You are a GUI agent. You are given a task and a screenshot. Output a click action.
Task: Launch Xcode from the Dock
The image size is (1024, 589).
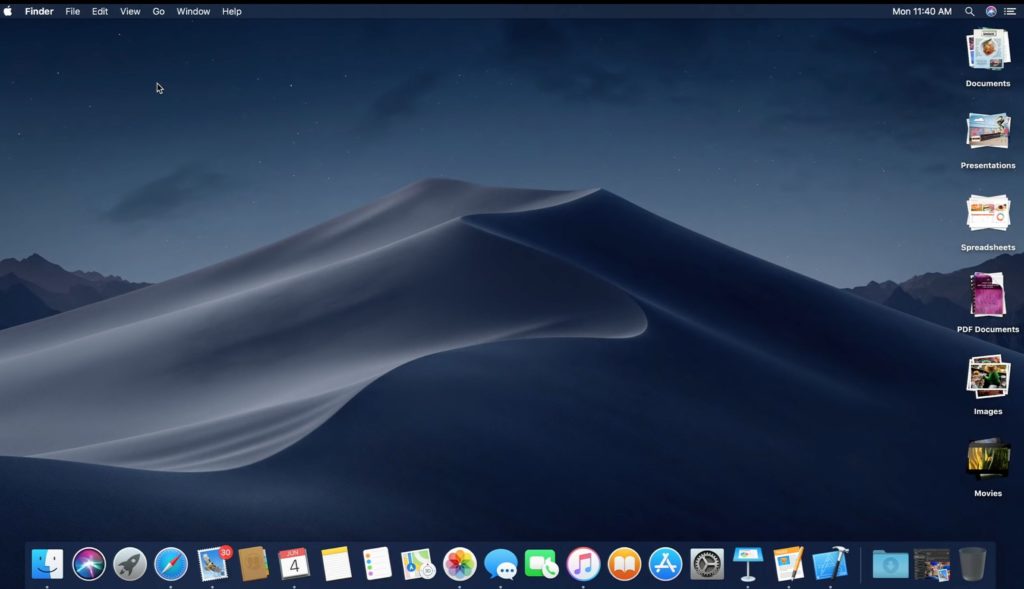pos(830,564)
